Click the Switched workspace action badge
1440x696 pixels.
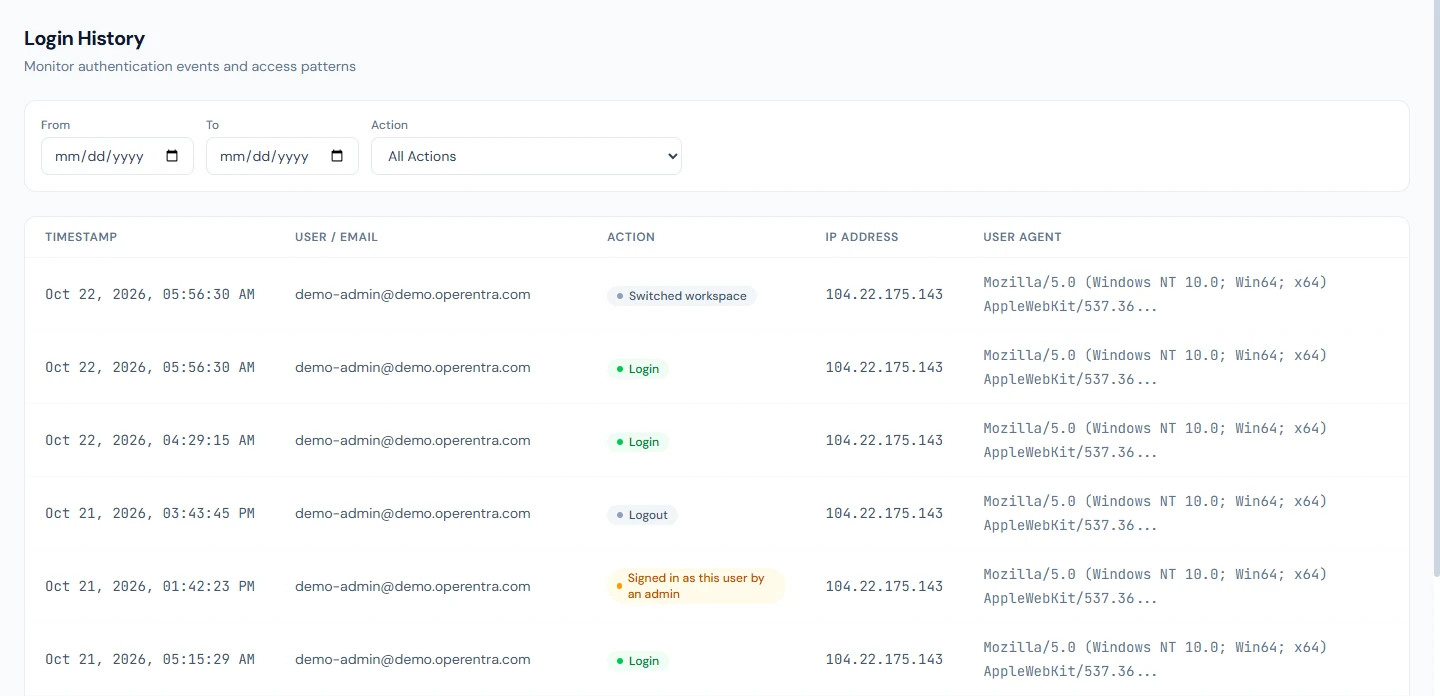682,296
